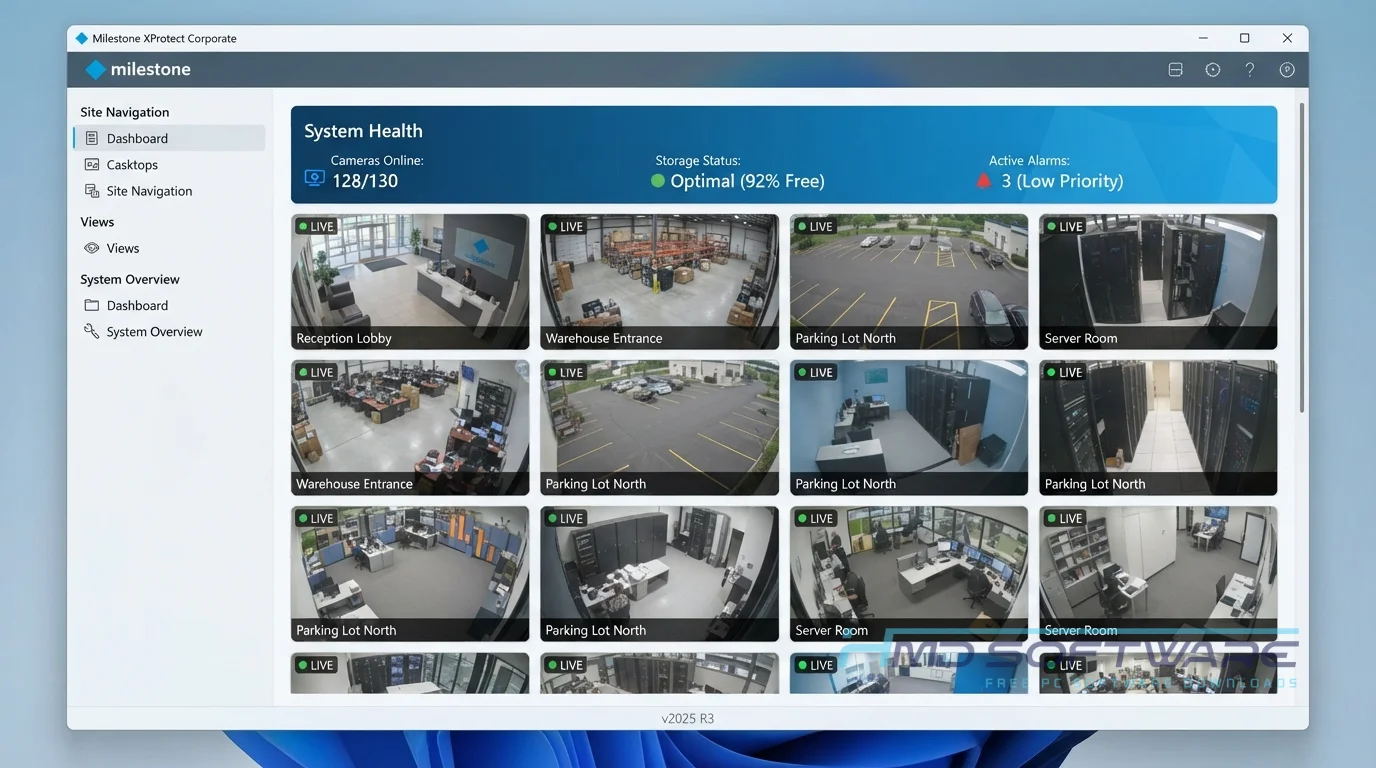Click the circular target icon in header
1376x768 pixels.
point(1213,70)
